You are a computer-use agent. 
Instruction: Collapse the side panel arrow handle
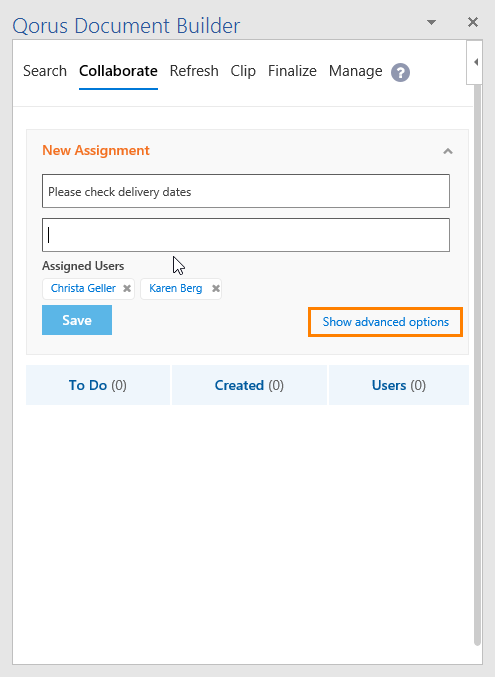click(x=475, y=62)
